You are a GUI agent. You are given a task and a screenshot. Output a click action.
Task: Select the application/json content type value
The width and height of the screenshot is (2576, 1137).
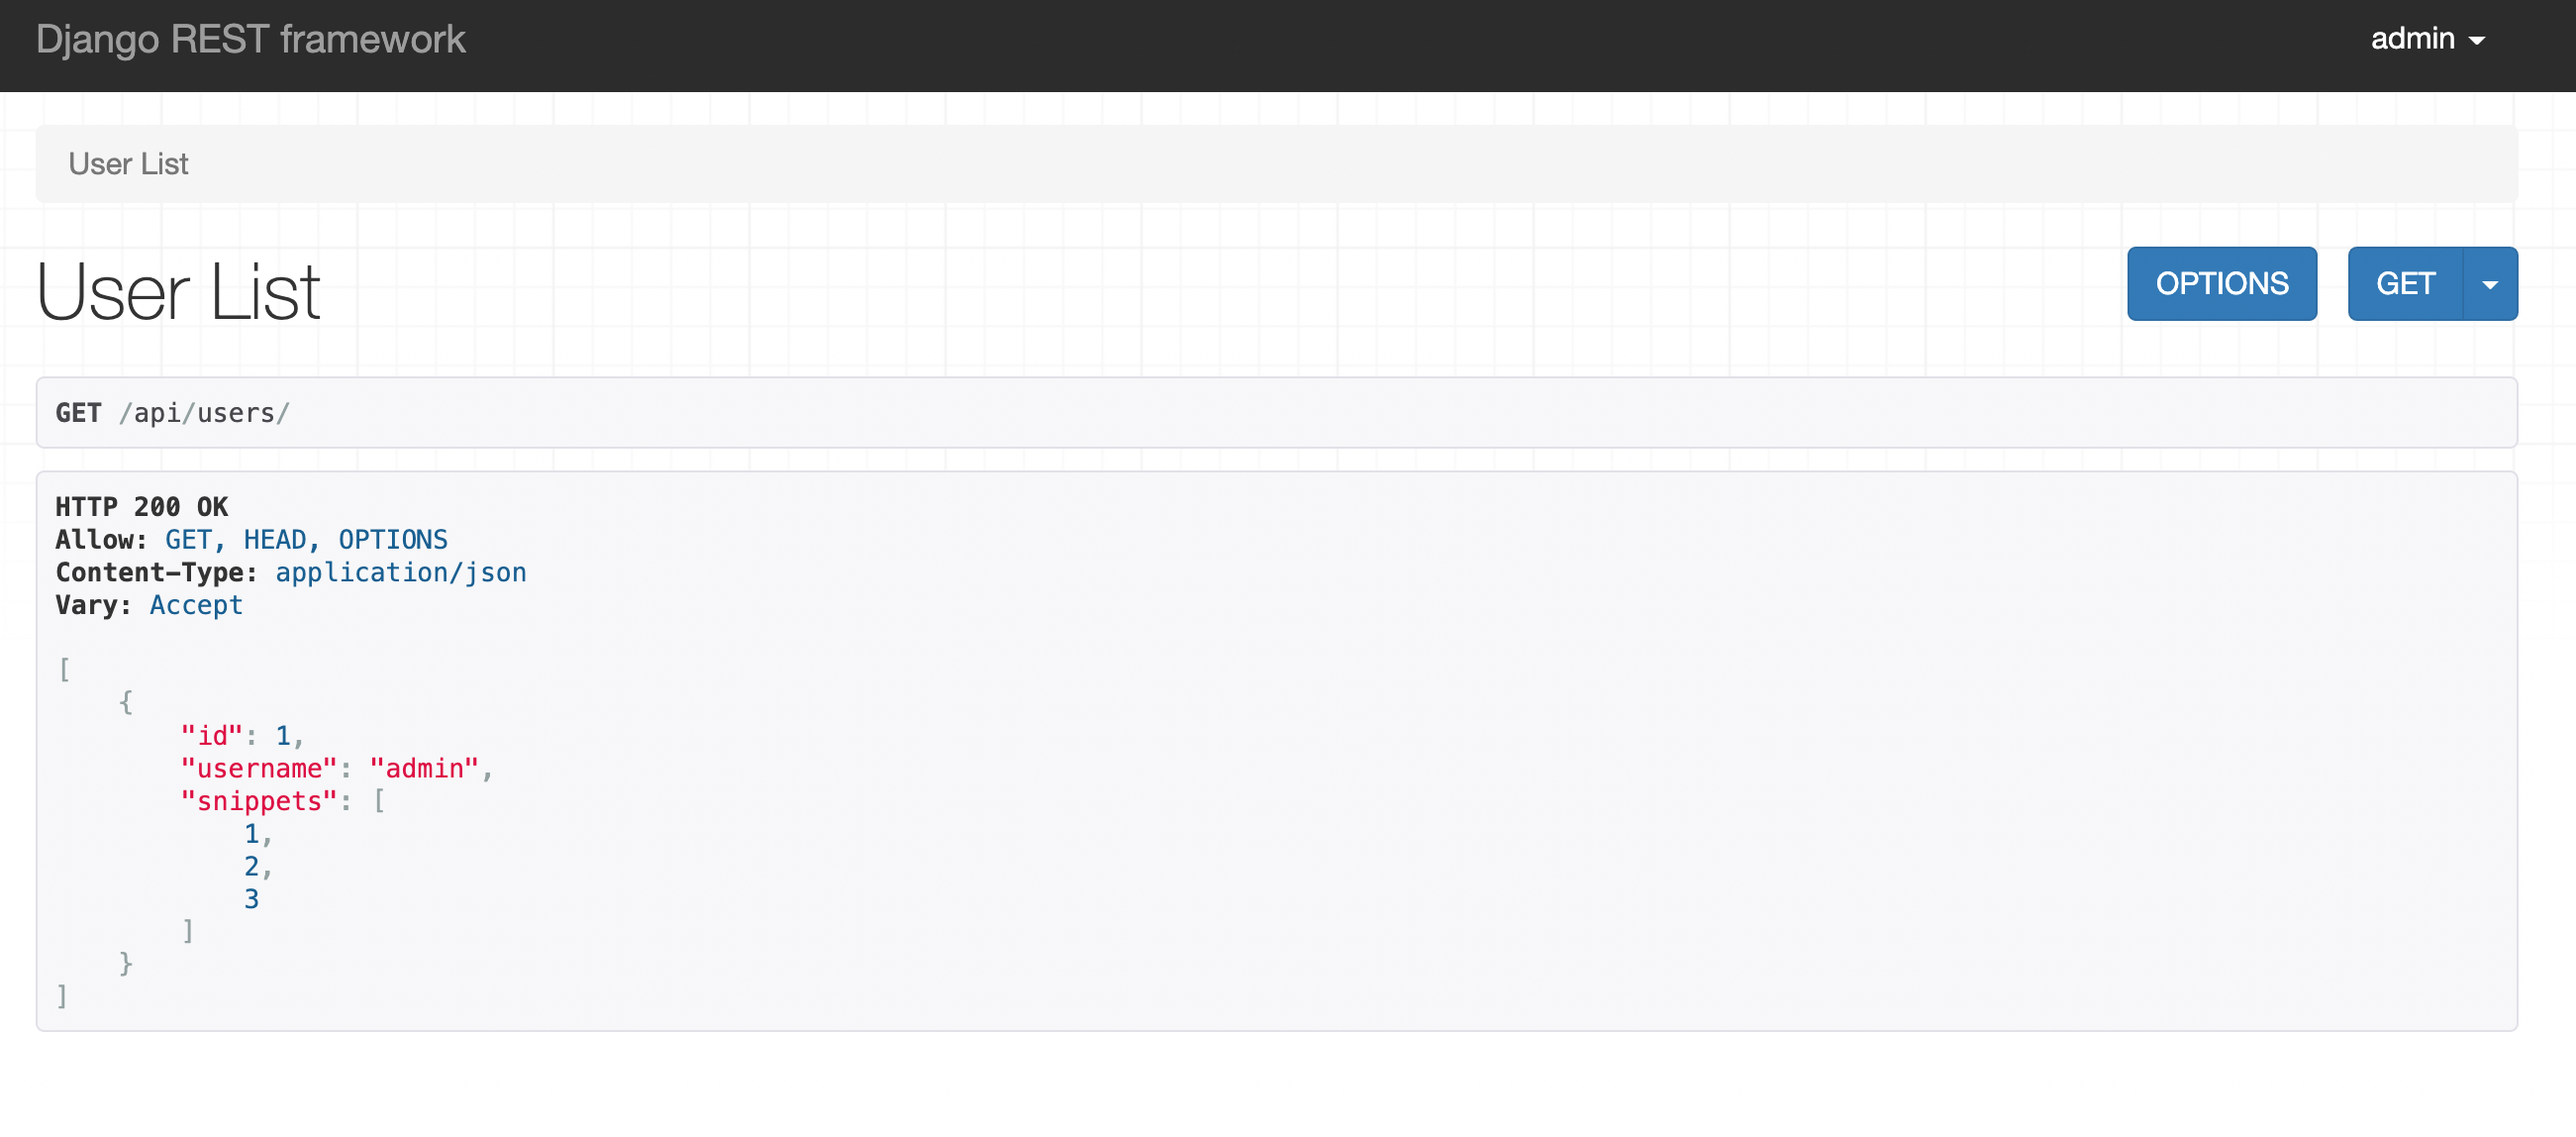(401, 573)
